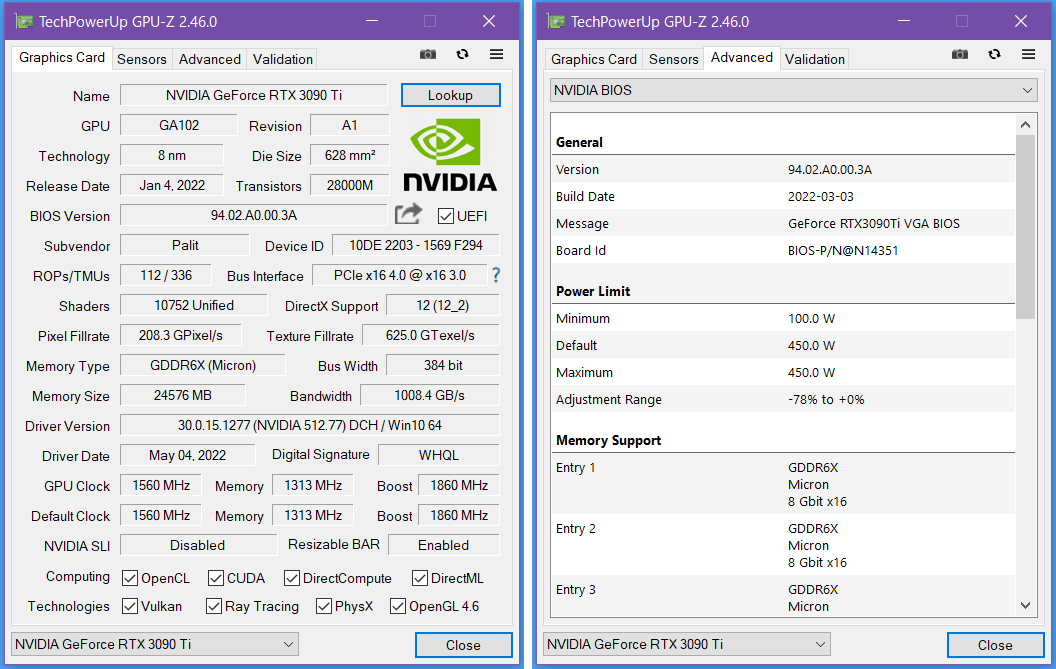Open hamburger menu in left GPU-Z window
Image resolution: width=1056 pixels, height=669 pixels.
496,54
